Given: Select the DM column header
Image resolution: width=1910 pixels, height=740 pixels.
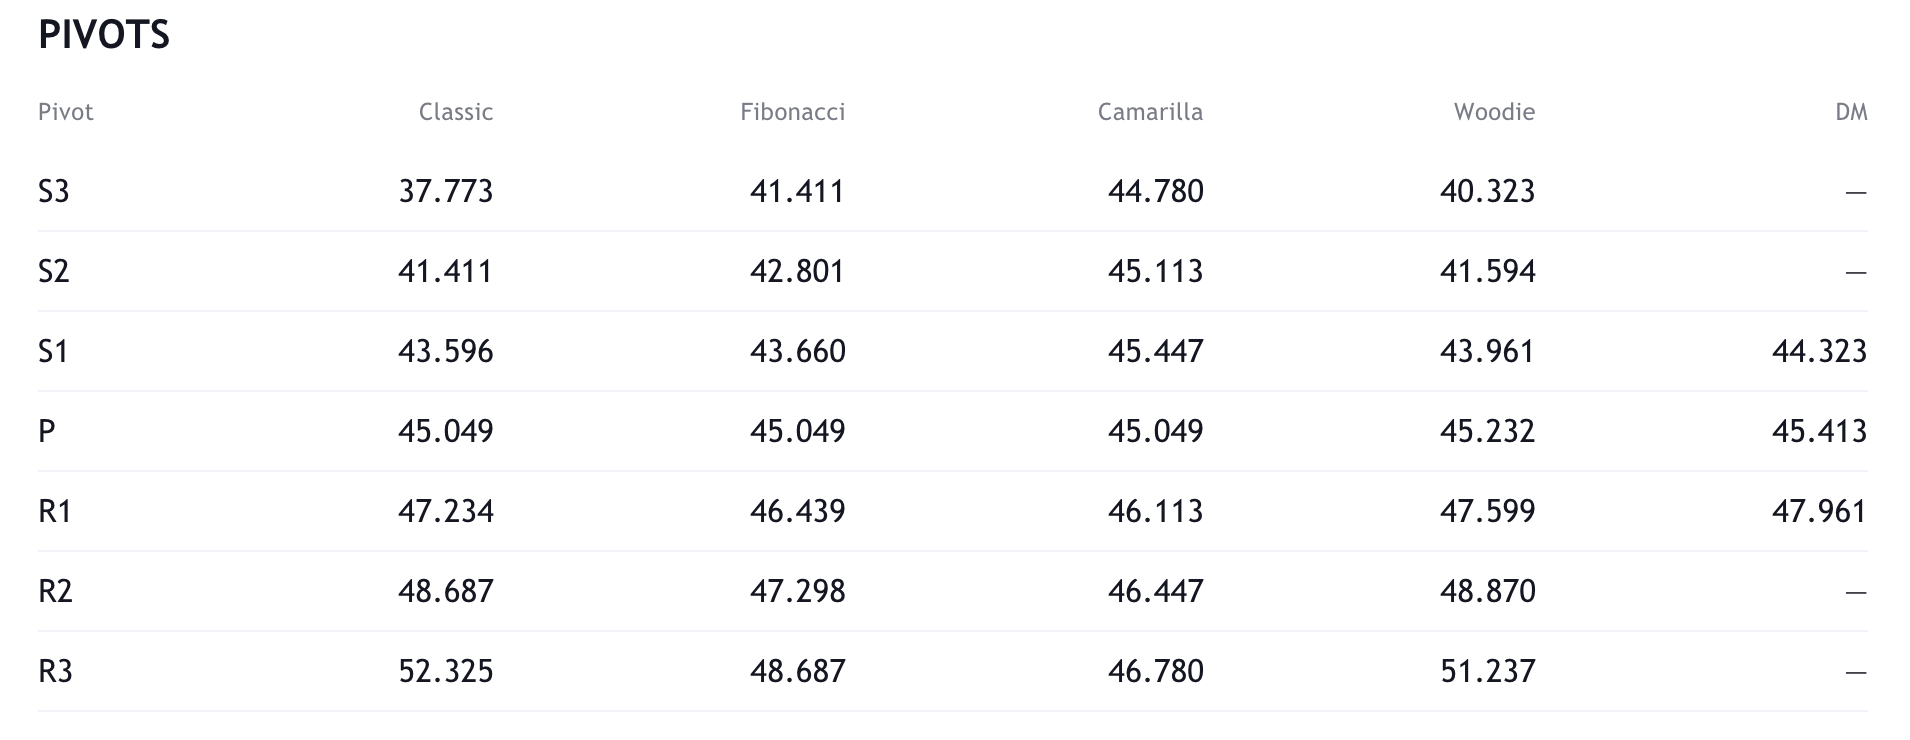Looking at the screenshot, I should tap(1851, 112).
